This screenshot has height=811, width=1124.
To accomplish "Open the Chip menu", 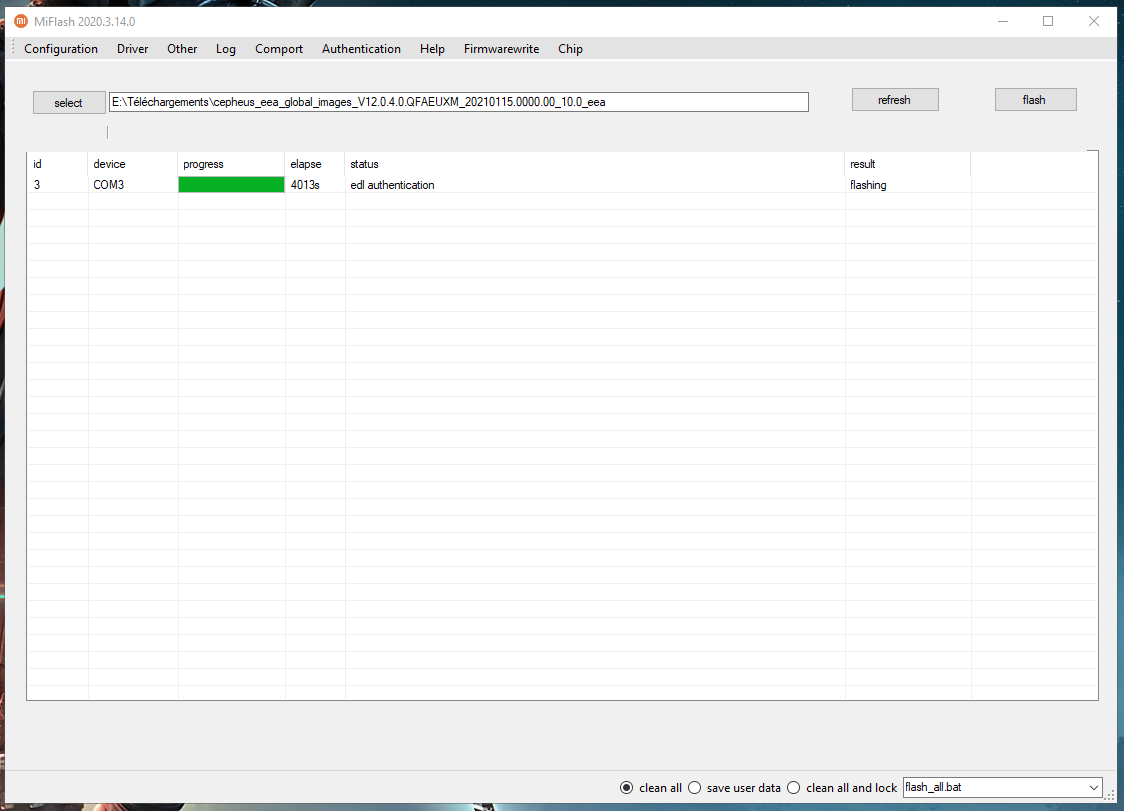I will (571, 49).
